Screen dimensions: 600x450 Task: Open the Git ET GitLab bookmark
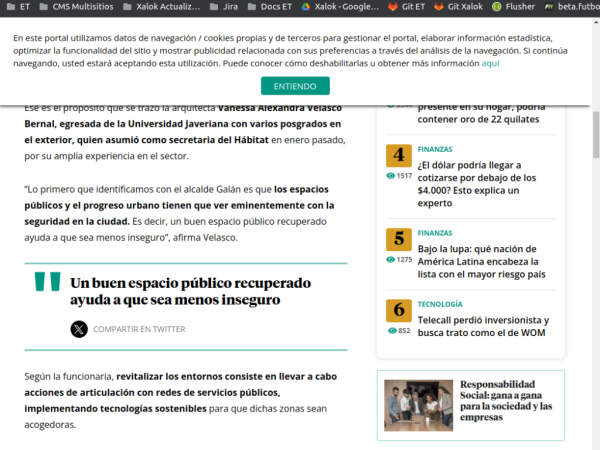[406, 7]
